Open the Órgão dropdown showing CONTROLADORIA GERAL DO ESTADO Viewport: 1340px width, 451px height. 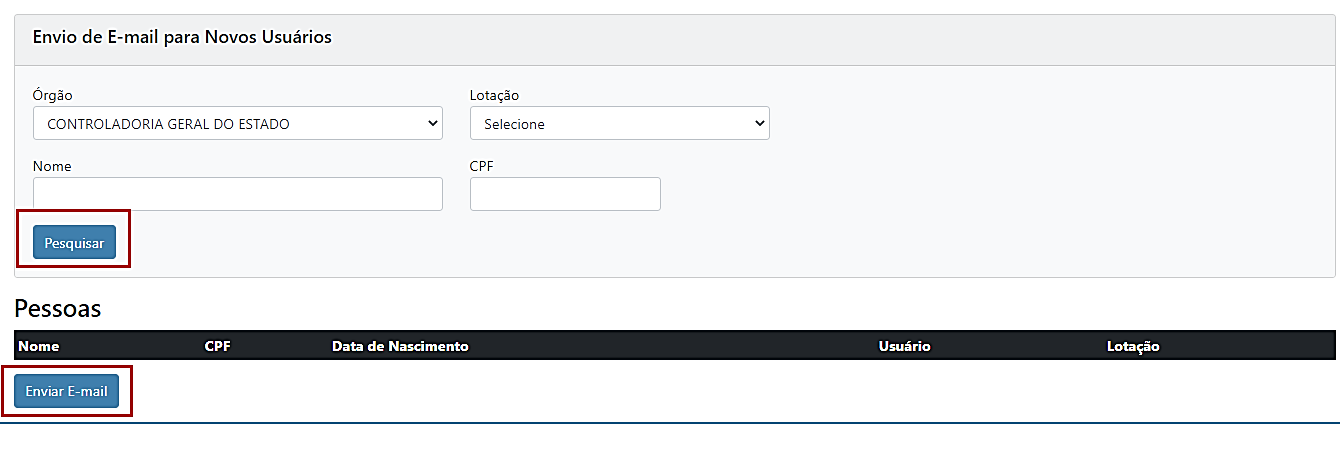[x=237, y=124]
